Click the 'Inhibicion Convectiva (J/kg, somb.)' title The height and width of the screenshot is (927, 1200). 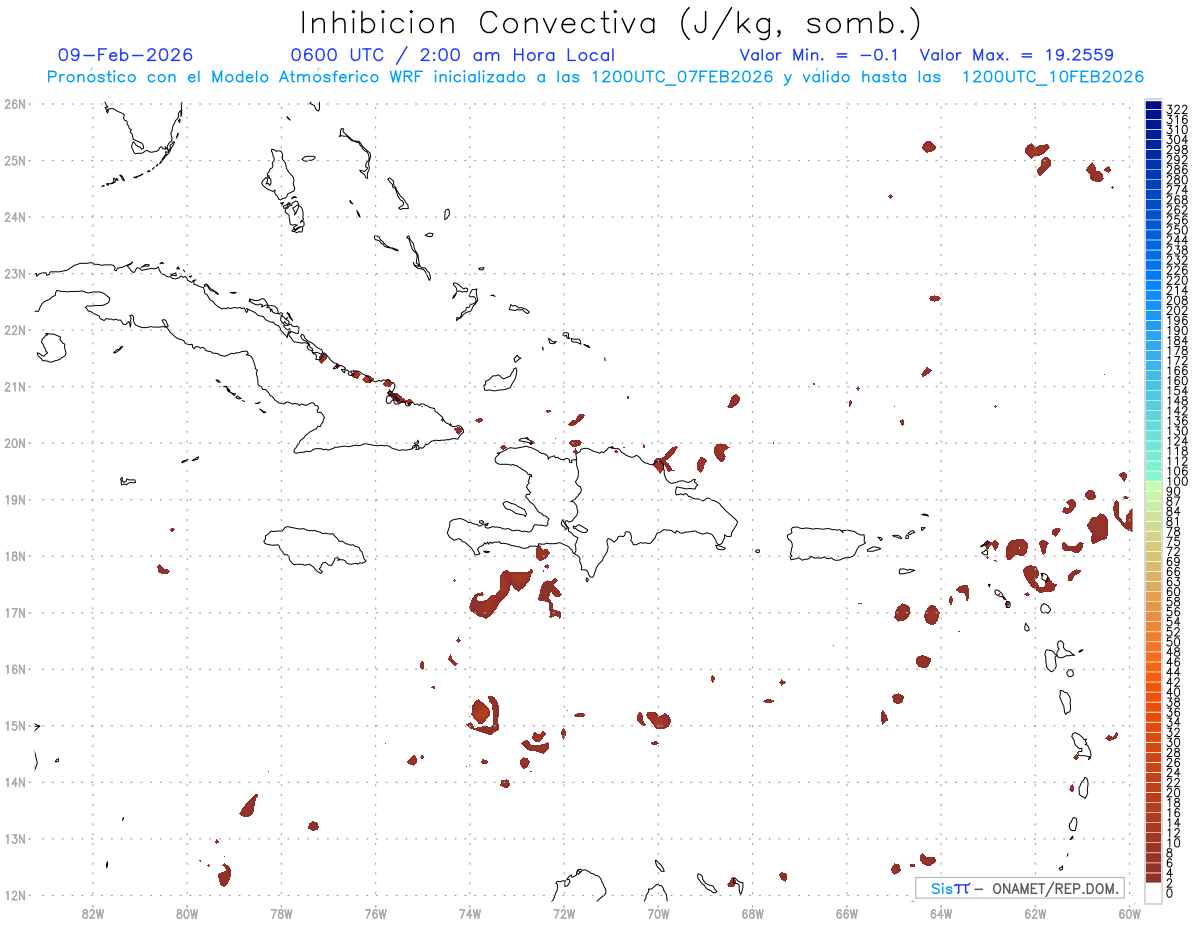[611, 24]
